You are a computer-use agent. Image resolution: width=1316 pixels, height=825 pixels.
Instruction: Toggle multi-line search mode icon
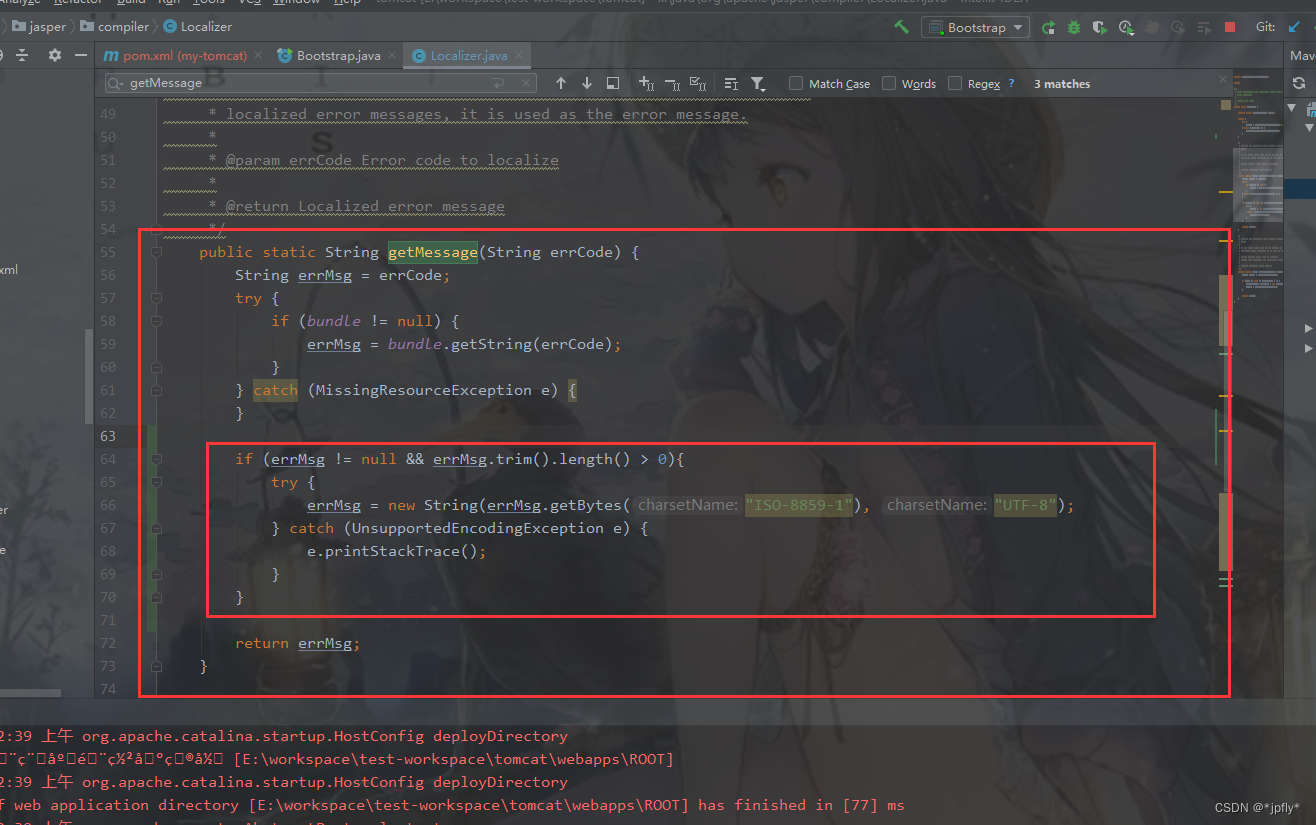tap(731, 84)
